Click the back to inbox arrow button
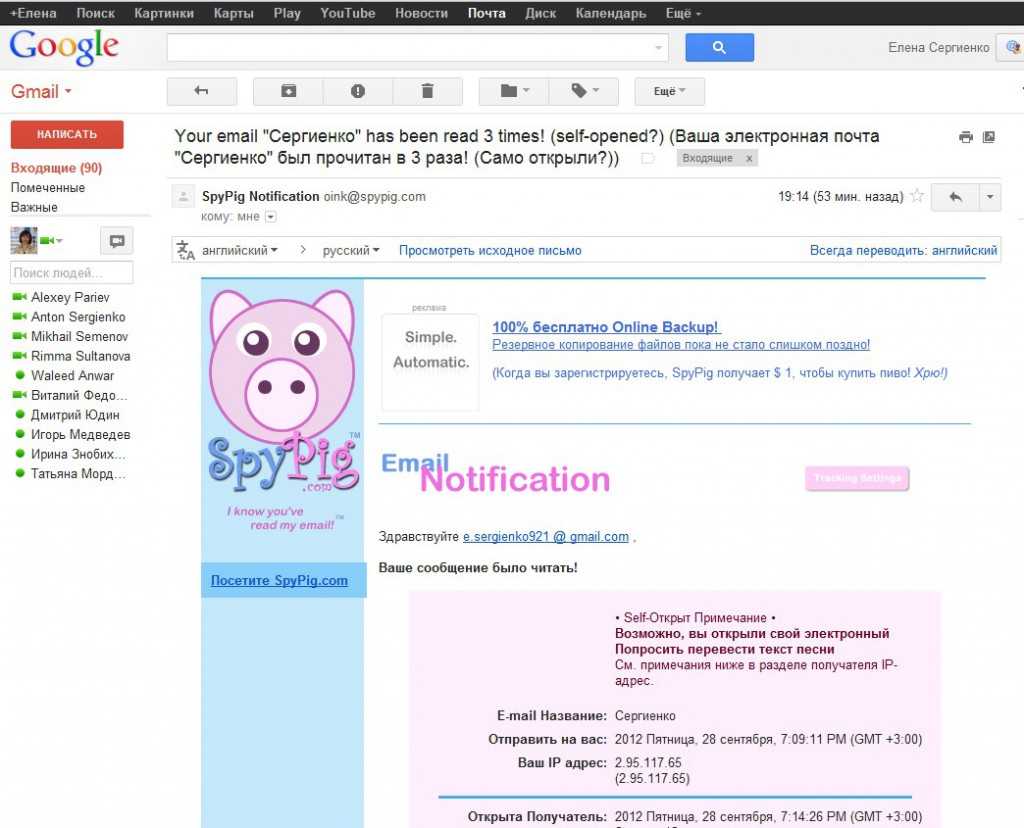 pyautogui.click(x=201, y=91)
